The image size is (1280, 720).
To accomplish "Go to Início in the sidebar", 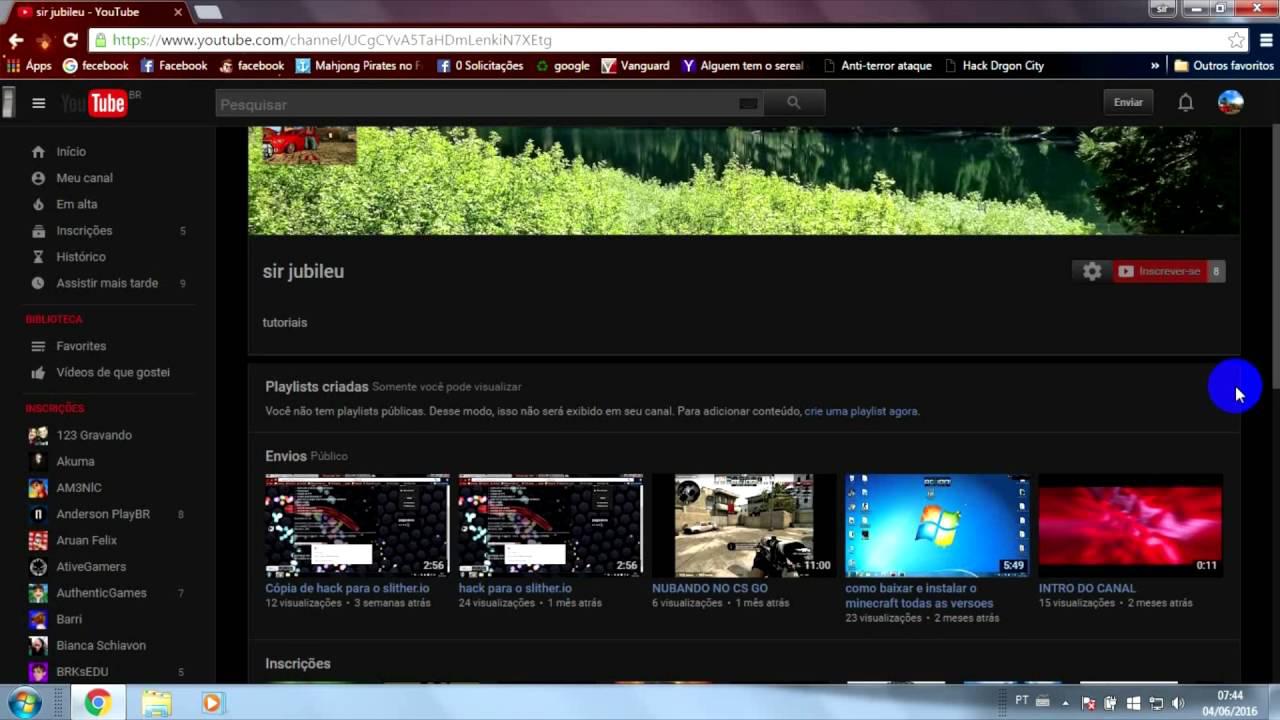I will tap(71, 152).
